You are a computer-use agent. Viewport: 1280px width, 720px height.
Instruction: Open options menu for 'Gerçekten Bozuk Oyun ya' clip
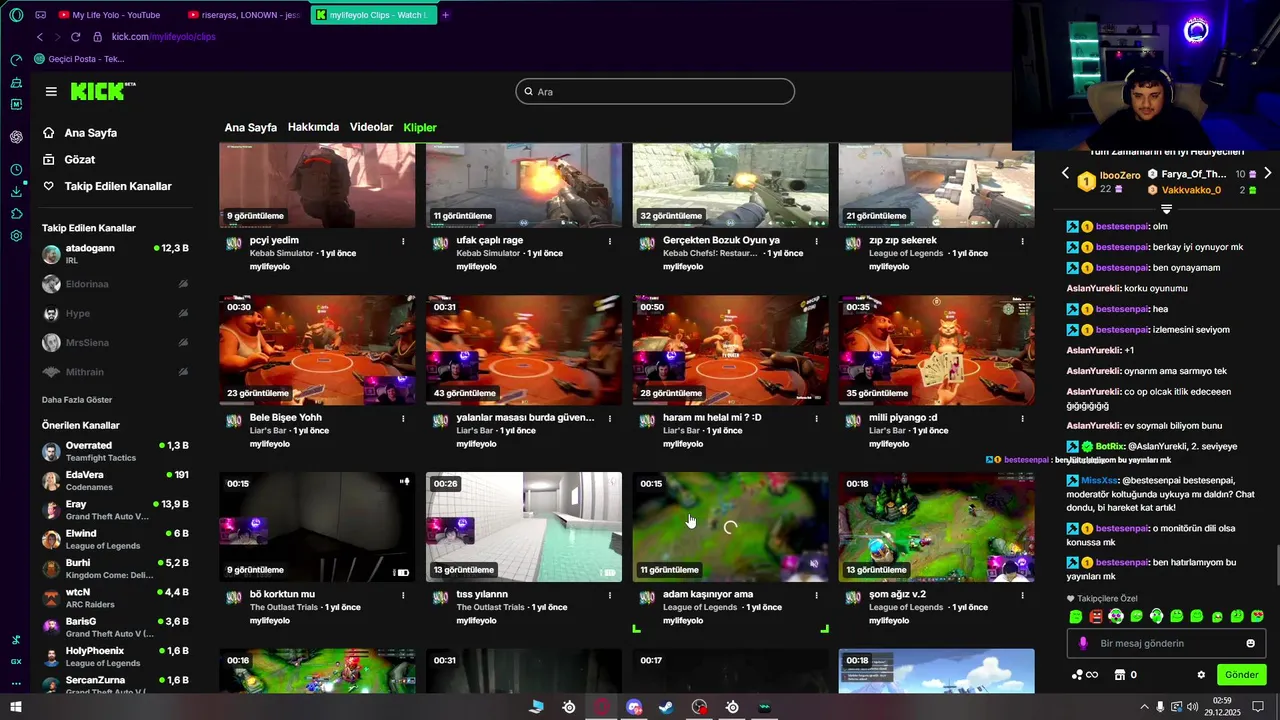point(816,241)
